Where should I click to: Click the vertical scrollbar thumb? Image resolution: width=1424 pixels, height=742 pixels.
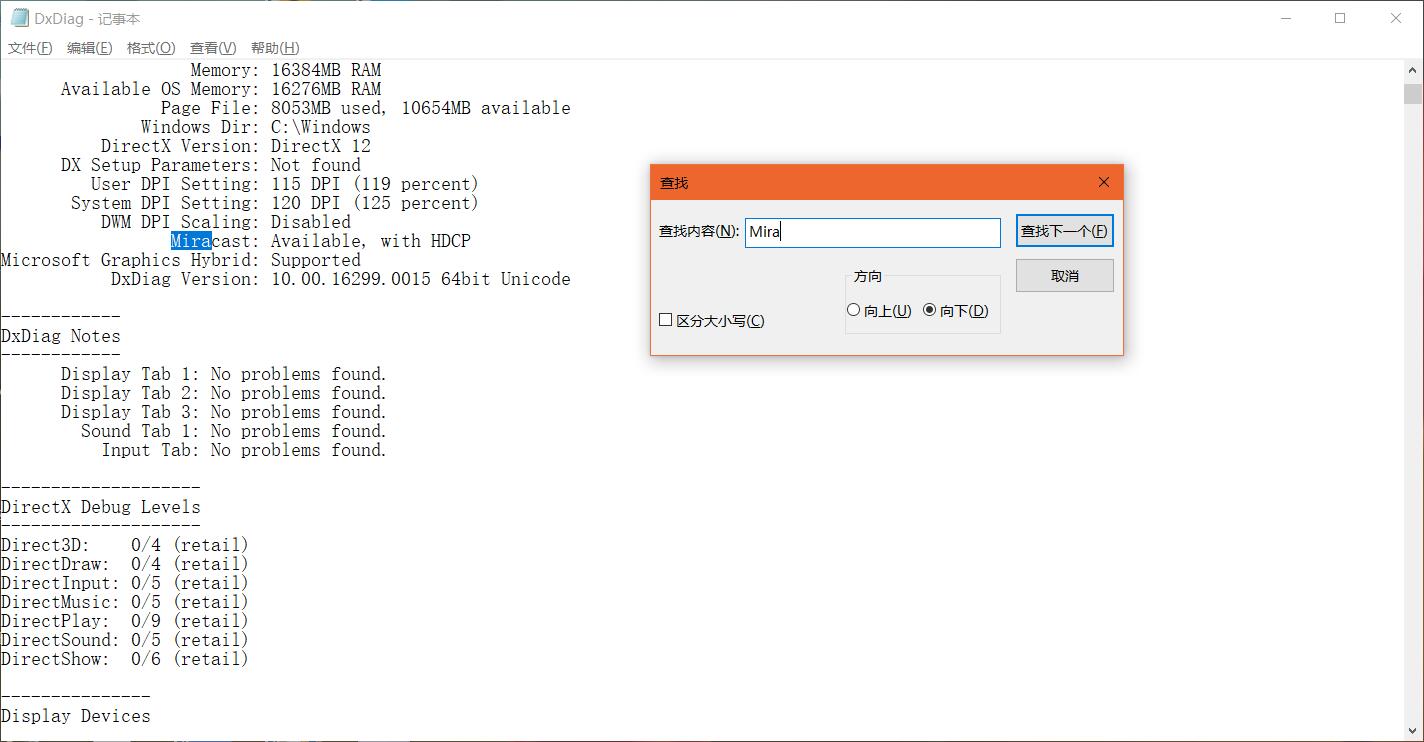tap(1413, 94)
